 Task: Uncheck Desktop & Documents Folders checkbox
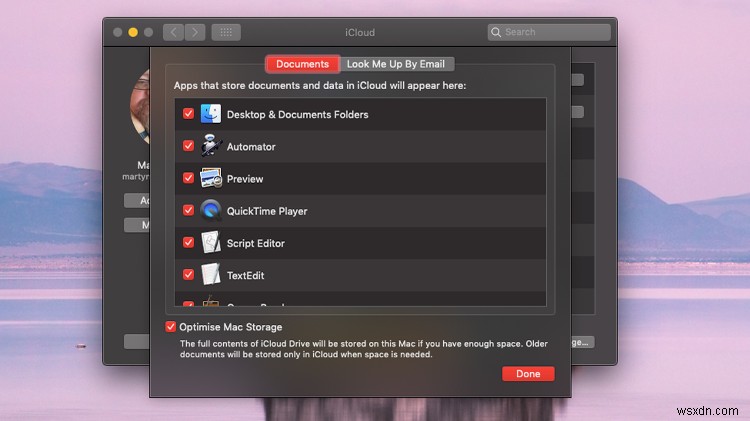point(188,113)
